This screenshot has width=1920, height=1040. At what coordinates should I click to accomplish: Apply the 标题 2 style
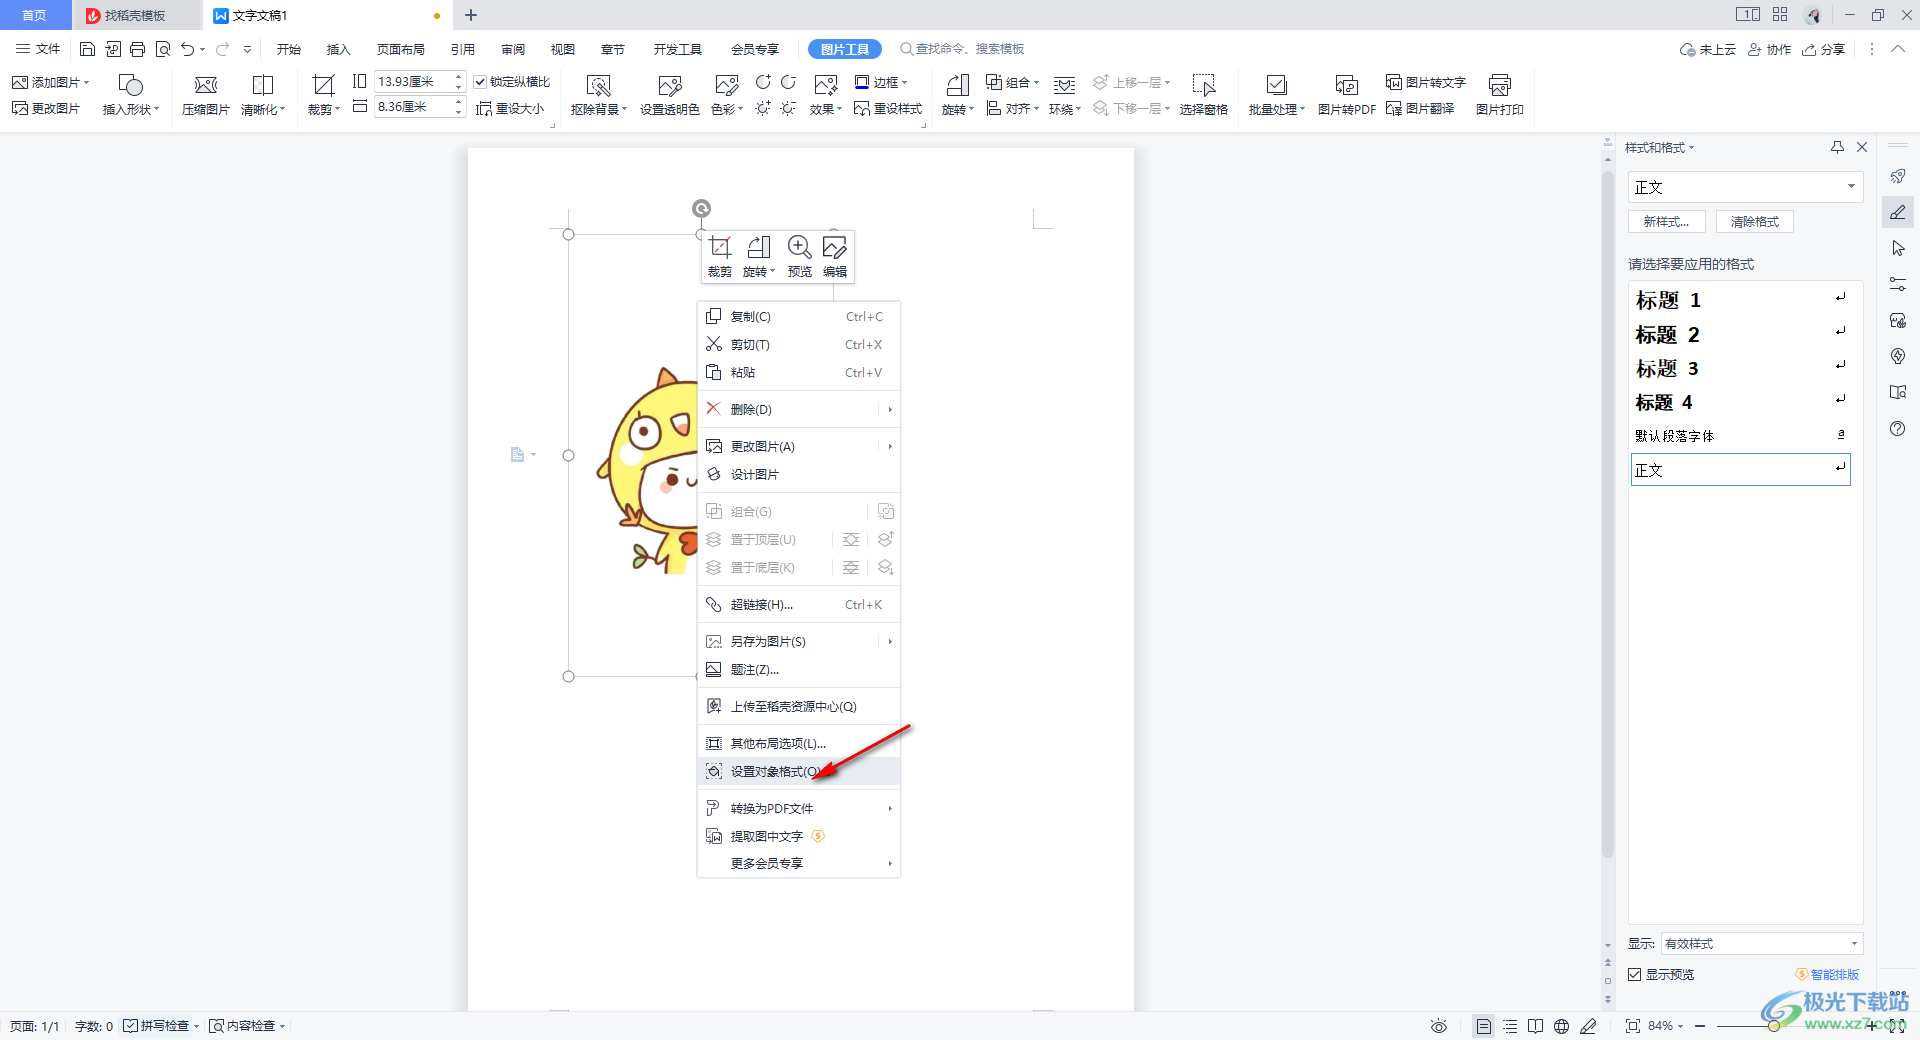click(1741, 334)
